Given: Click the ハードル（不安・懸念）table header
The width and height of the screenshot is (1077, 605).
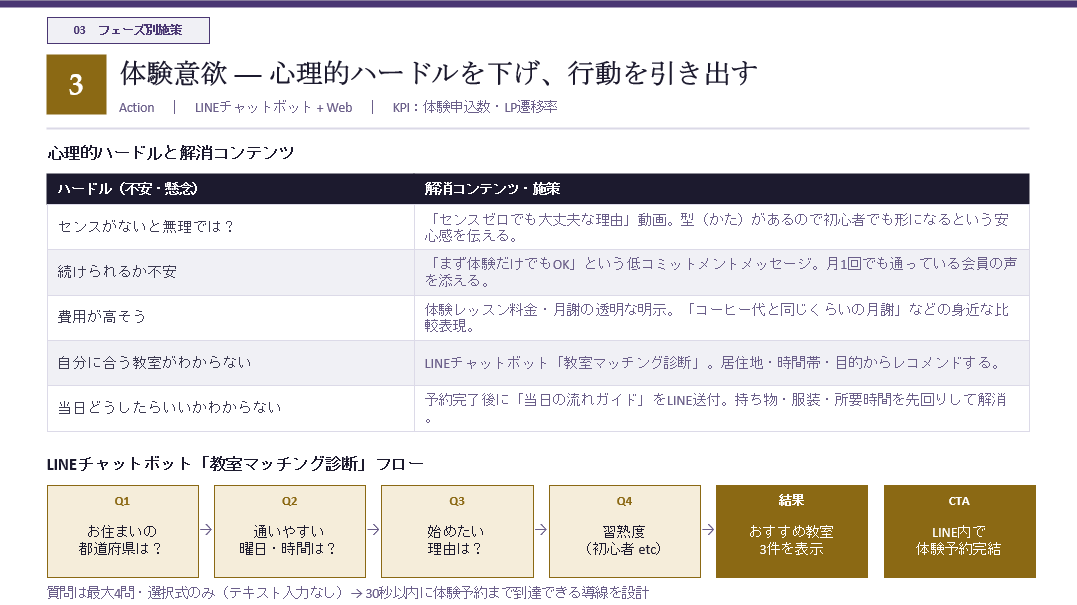Looking at the screenshot, I should [x=230, y=189].
